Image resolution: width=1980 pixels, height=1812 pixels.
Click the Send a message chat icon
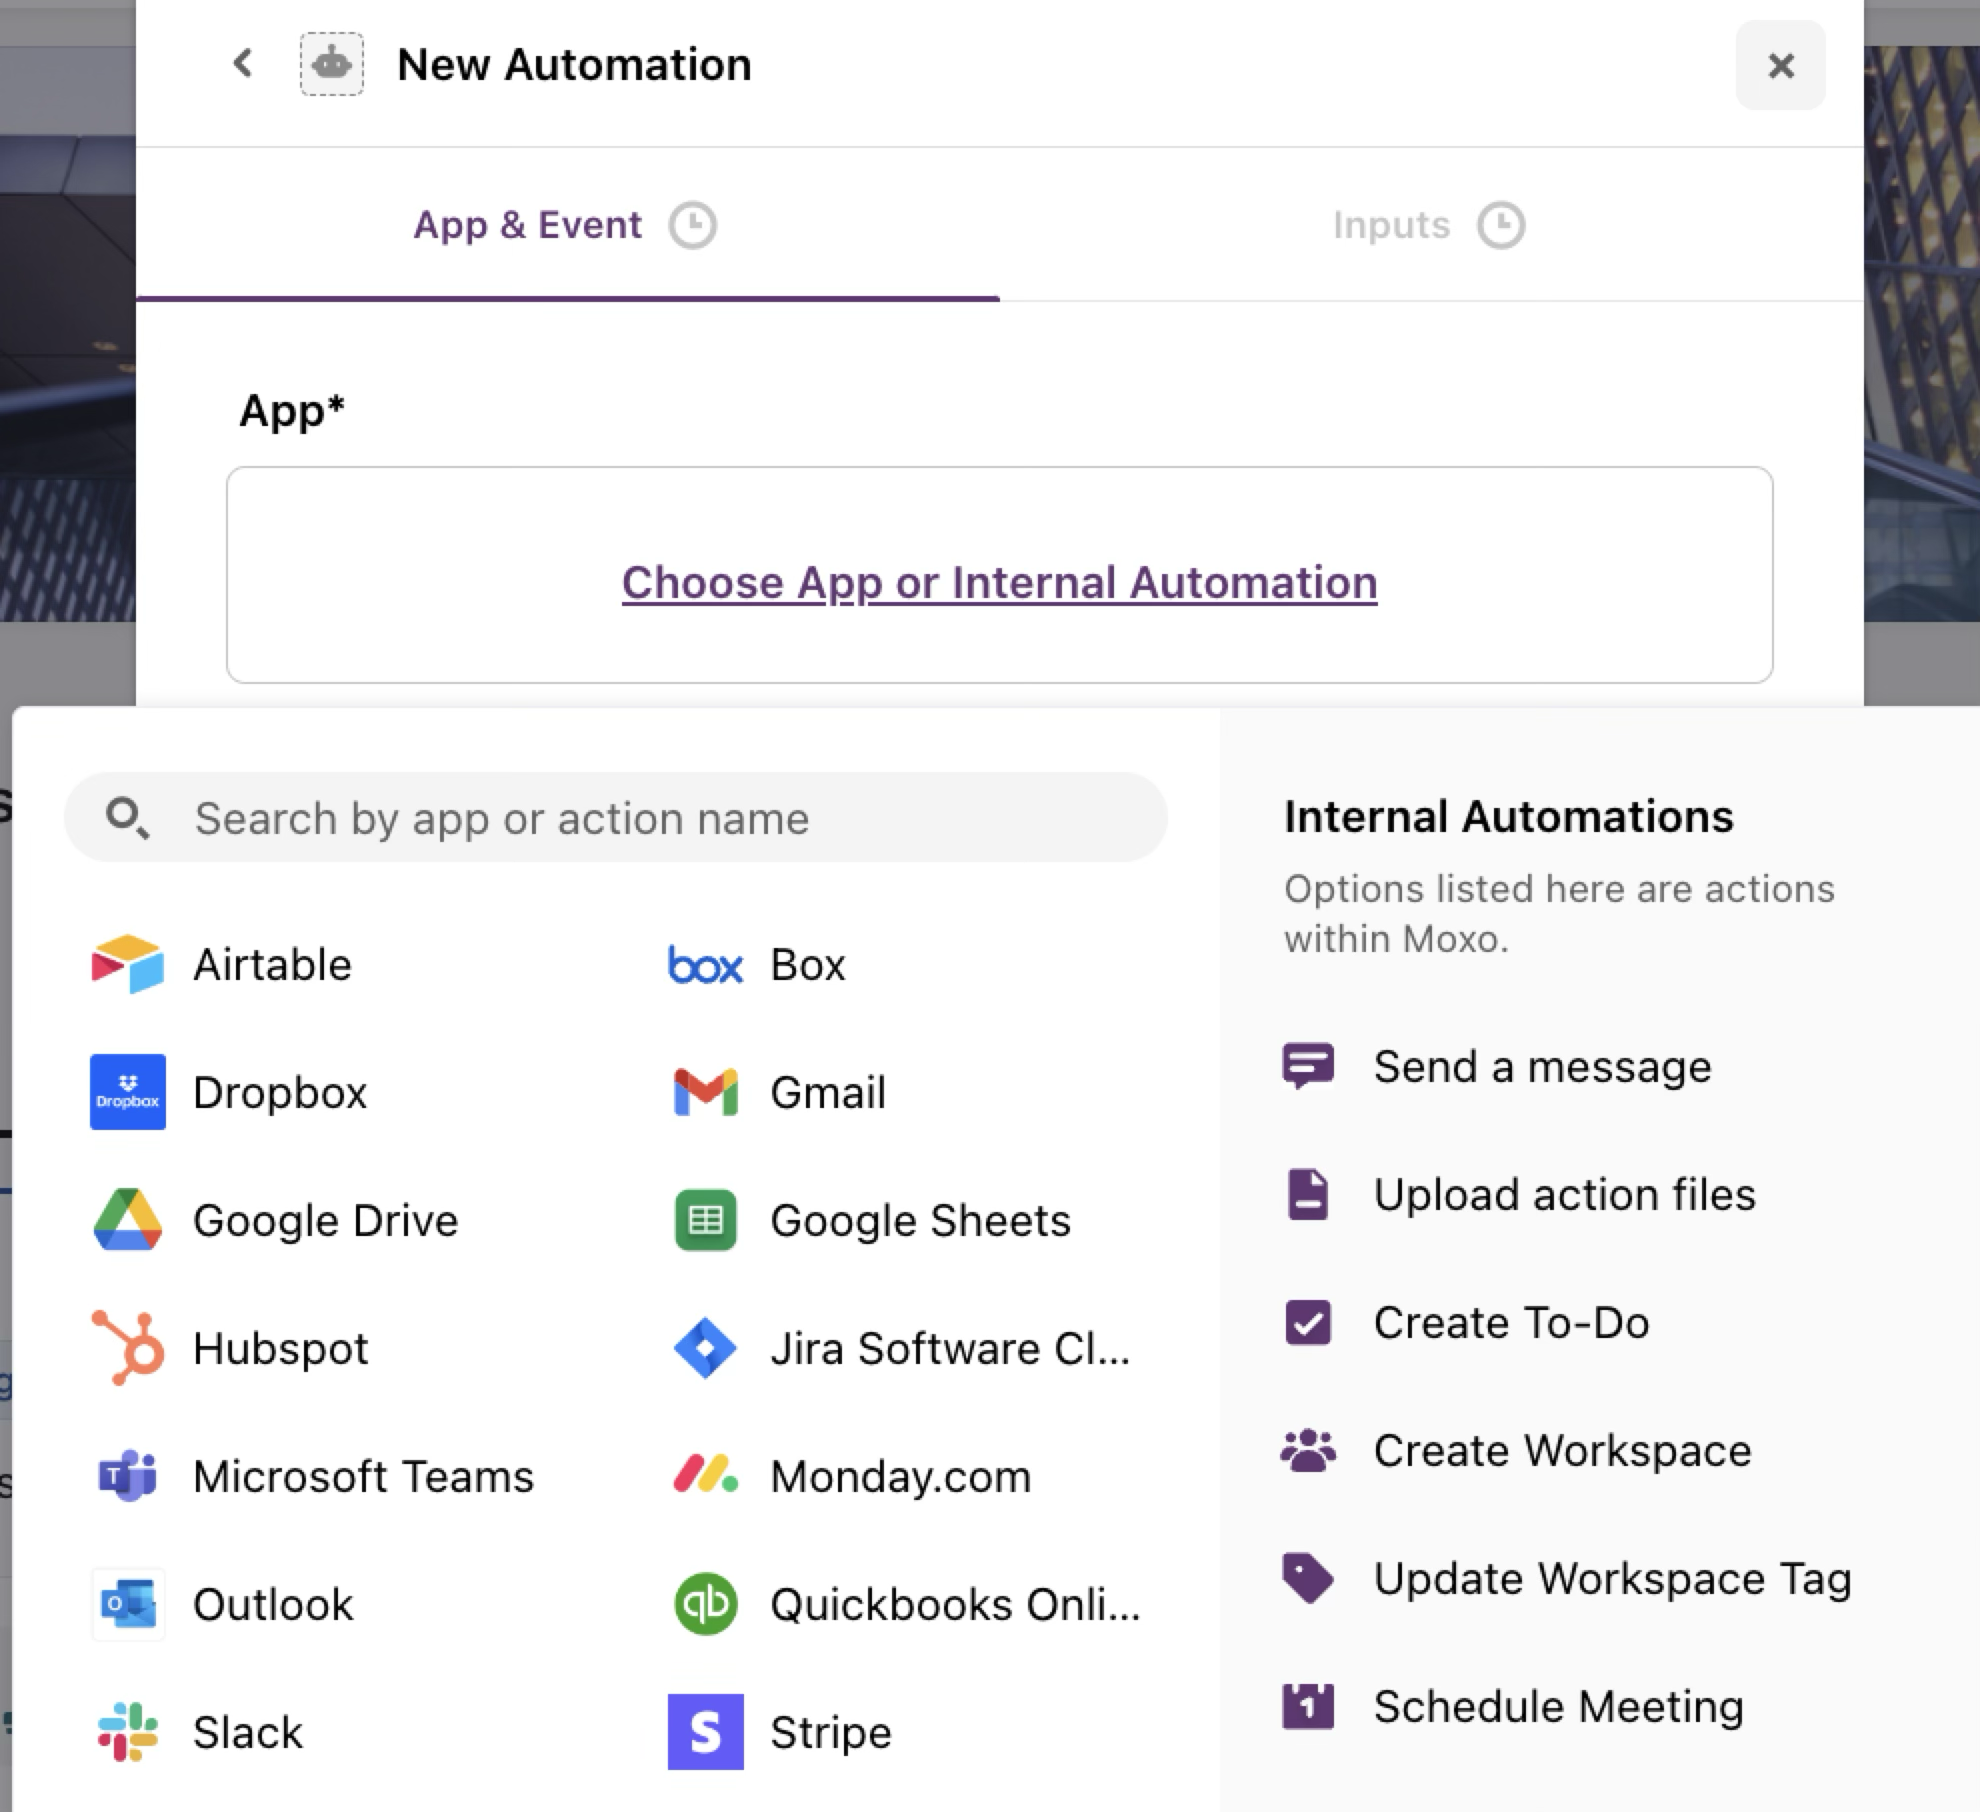[1308, 1066]
